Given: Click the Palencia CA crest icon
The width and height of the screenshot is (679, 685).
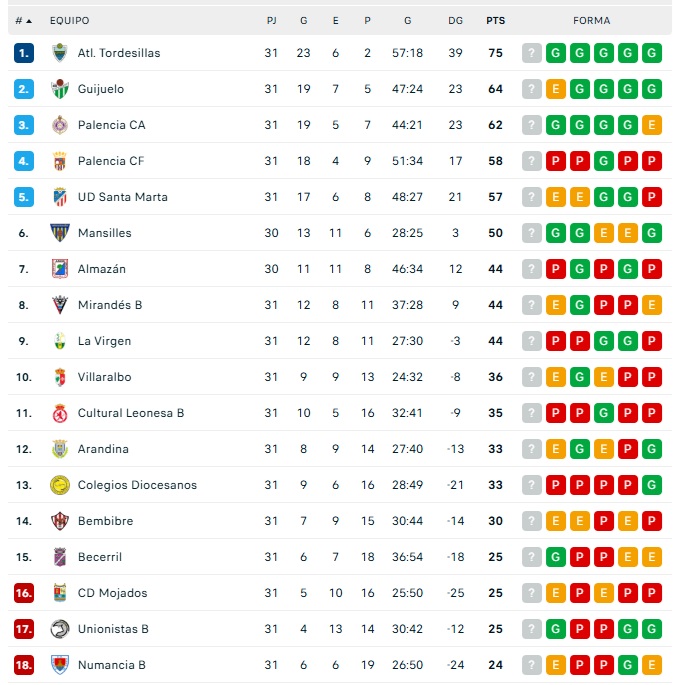Looking at the screenshot, I should (x=60, y=125).
